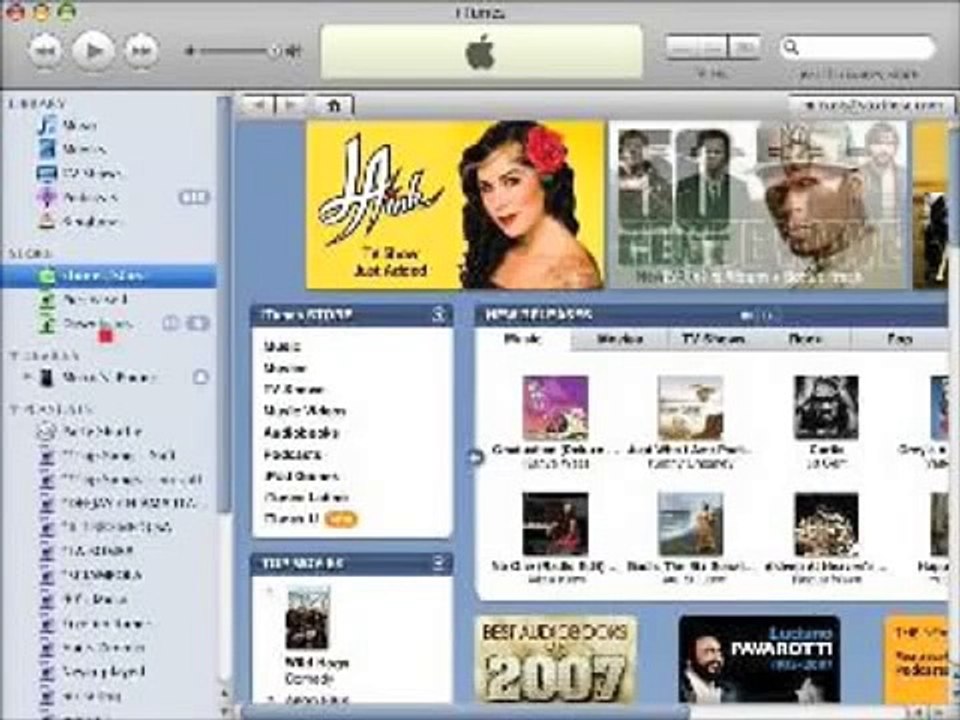Open iTunes U link in store panel
960x720 pixels.
[x=291, y=519]
